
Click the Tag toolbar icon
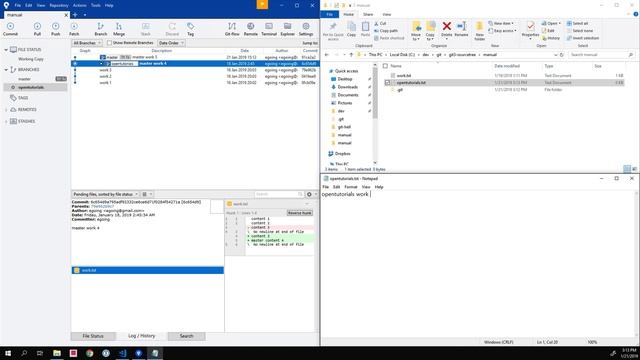coord(190,29)
